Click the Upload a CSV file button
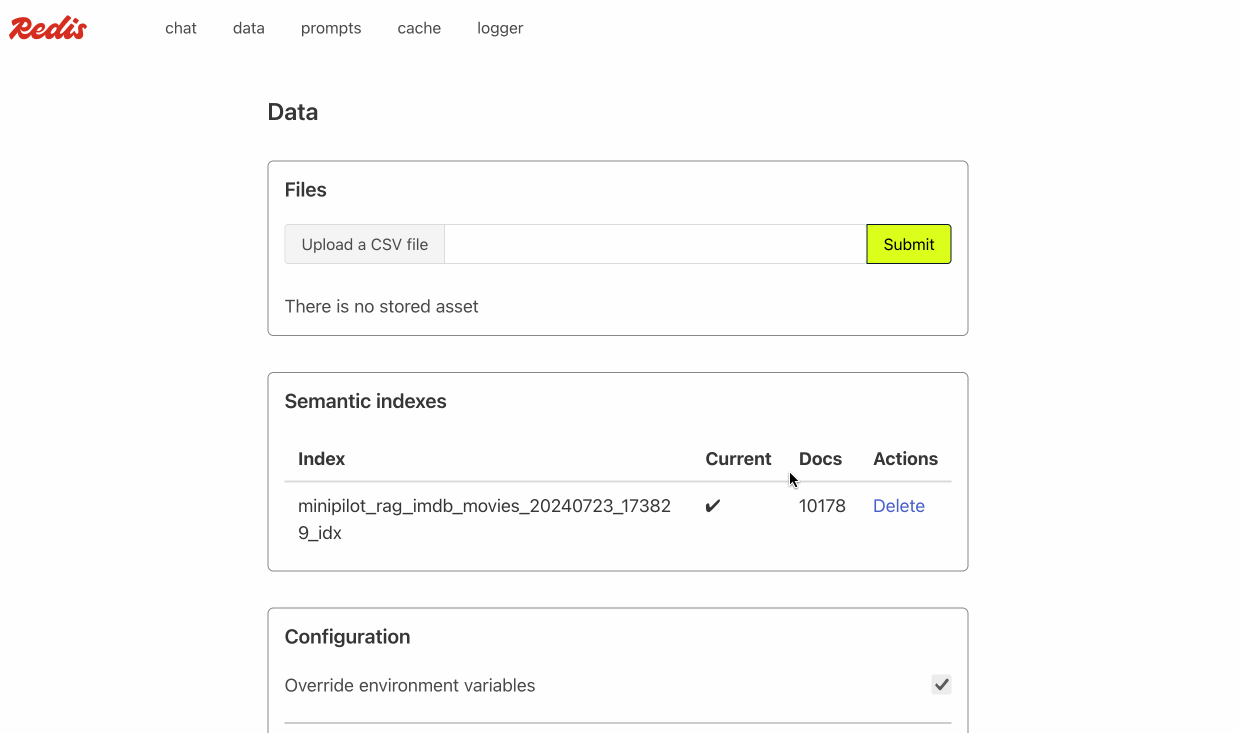1239x733 pixels. tap(365, 244)
